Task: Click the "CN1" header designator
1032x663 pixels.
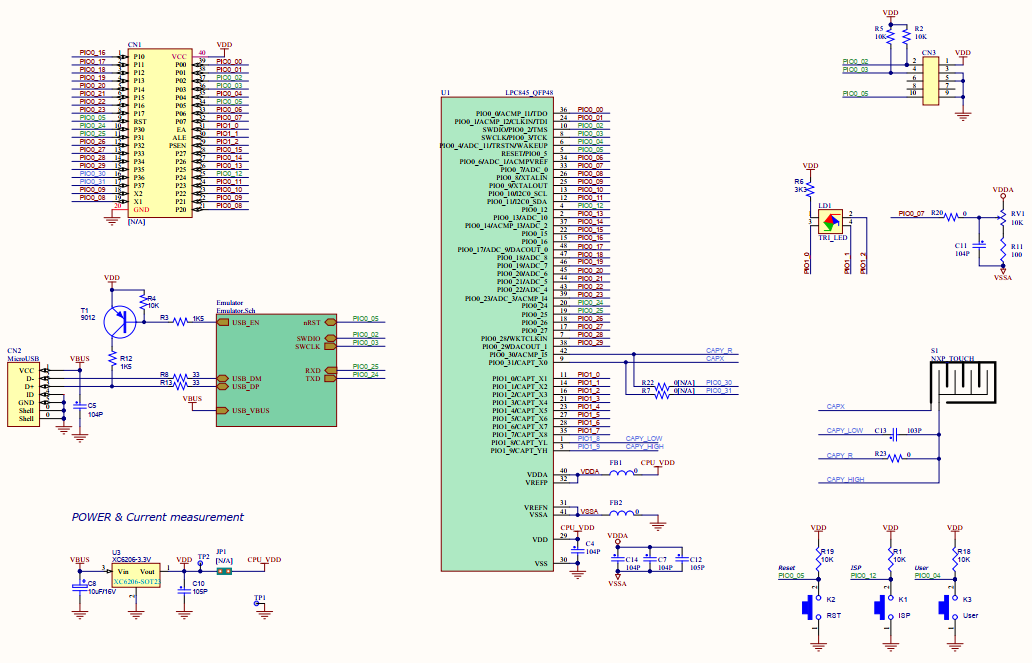Action: [134, 45]
